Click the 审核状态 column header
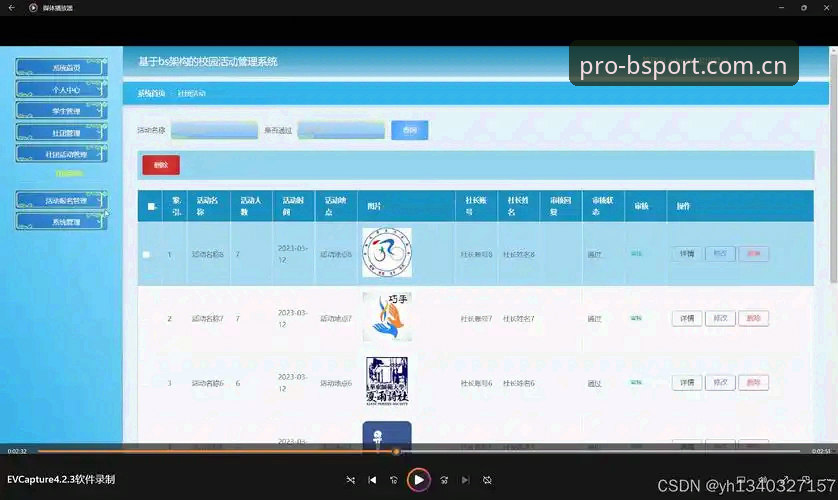The height and width of the screenshot is (500, 838). coord(602,206)
